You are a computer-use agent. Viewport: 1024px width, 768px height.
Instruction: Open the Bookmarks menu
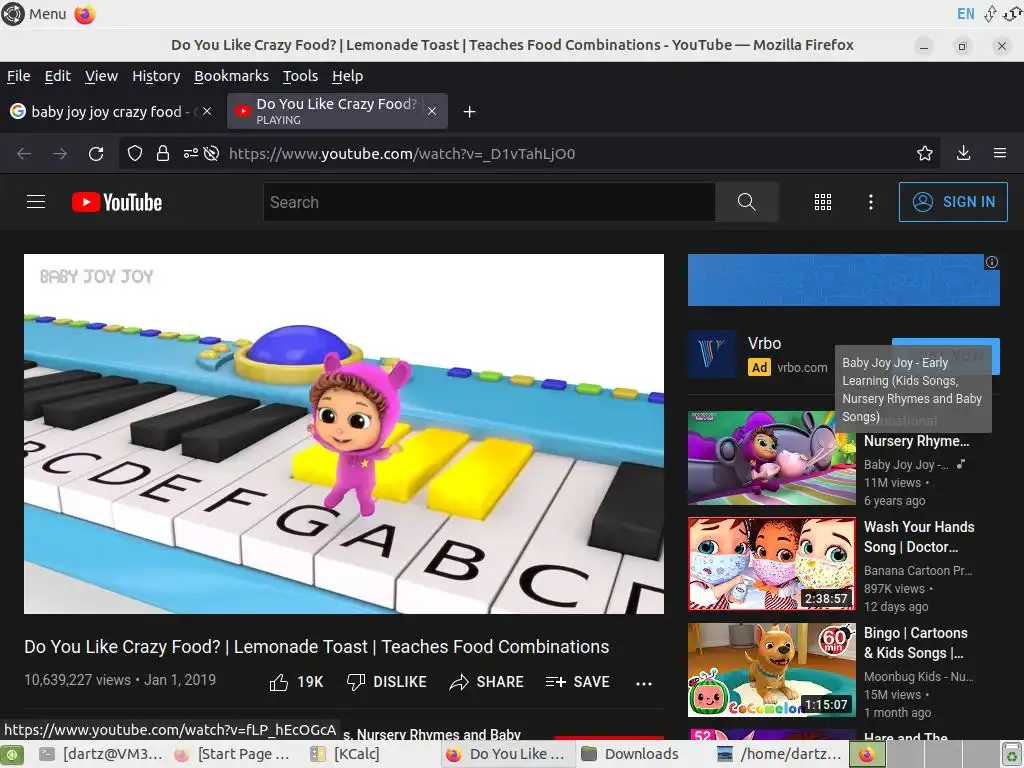(231, 76)
